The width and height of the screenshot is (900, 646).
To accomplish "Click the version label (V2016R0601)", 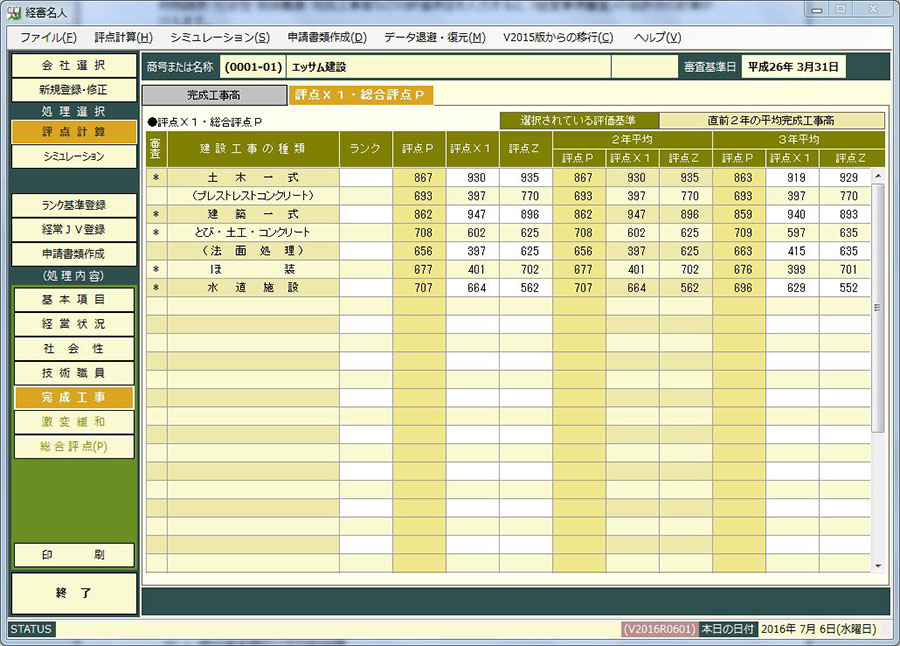I will 660,629.
